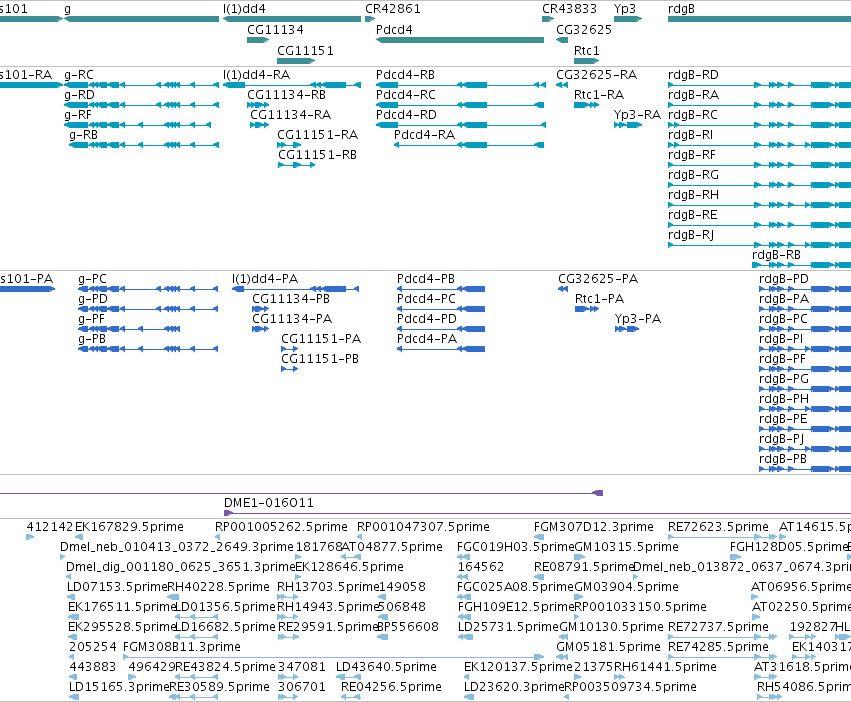Select the rdgB-RI transcript label
This screenshot has height=702, width=851.
point(690,135)
